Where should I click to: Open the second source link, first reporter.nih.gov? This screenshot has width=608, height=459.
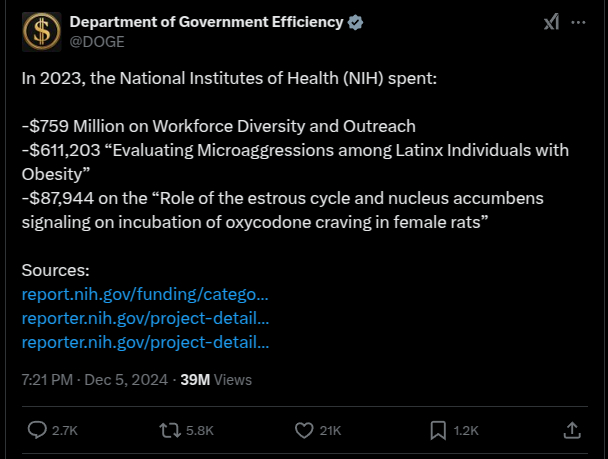(x=145, y=318)
